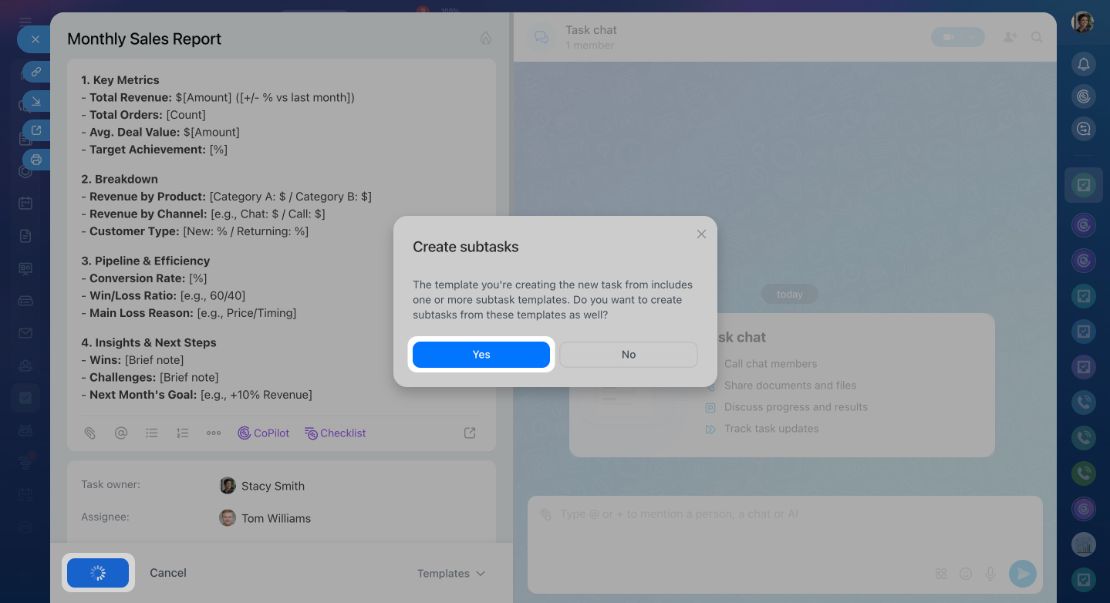The width and height of the screenshot is (1110, 603).
Task: Click Cancel in the task form
Action: (168, 573)
